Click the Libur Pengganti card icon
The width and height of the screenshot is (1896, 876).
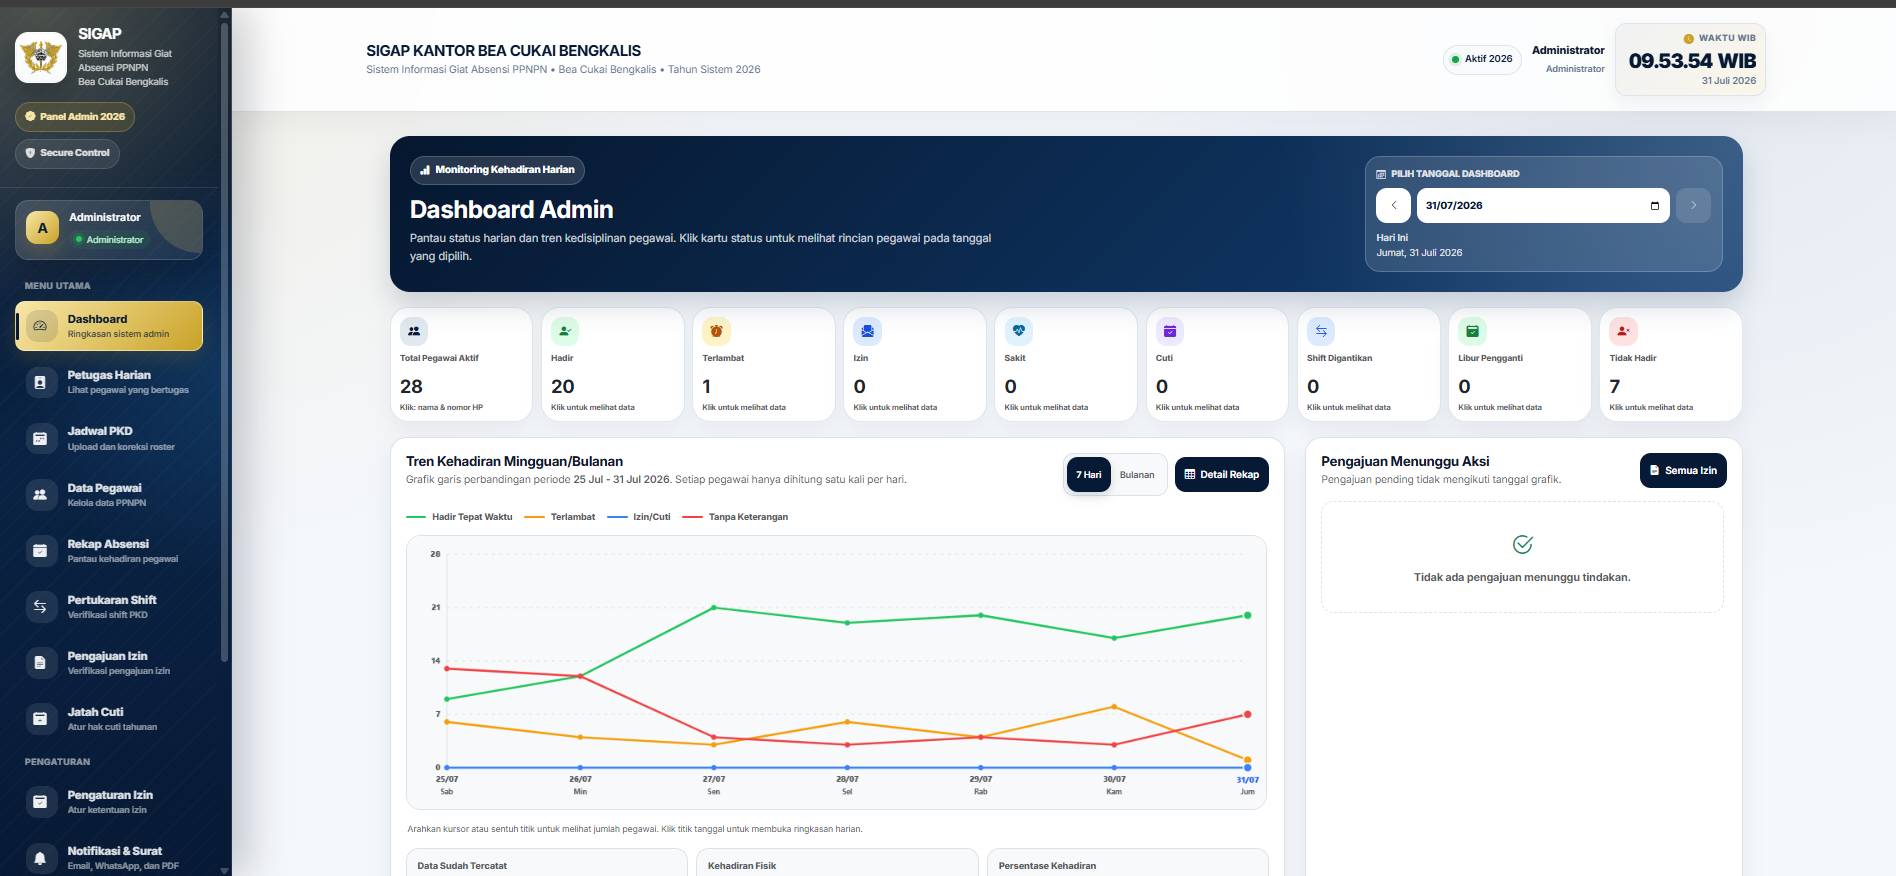point(1472,331)
